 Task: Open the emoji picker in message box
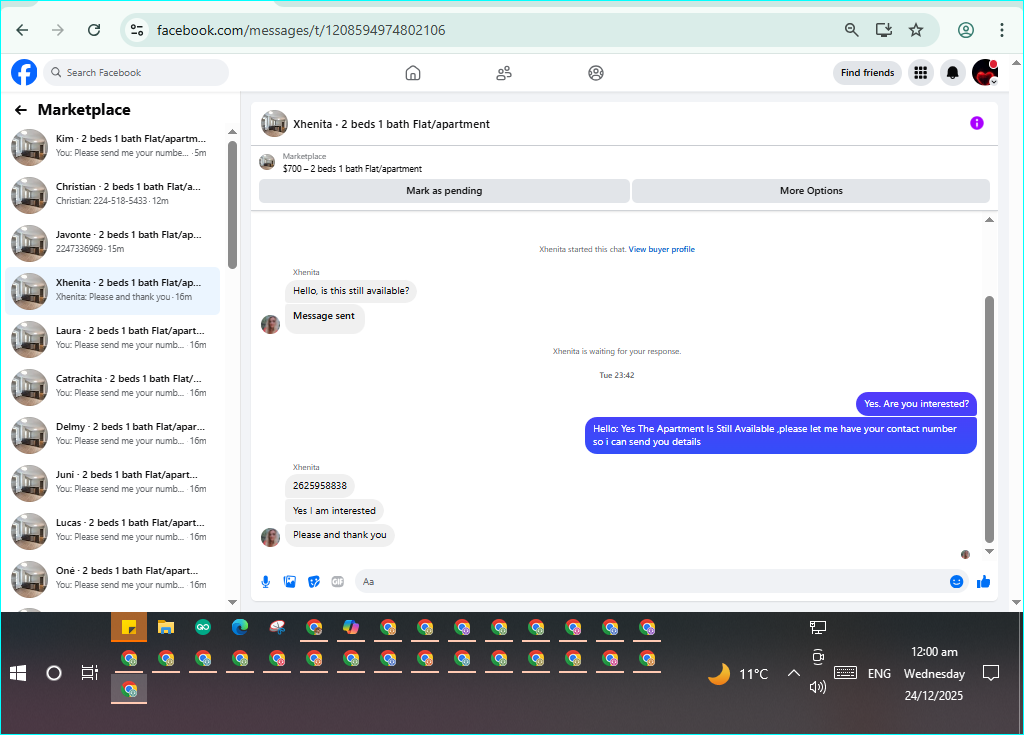pos(956,581)
